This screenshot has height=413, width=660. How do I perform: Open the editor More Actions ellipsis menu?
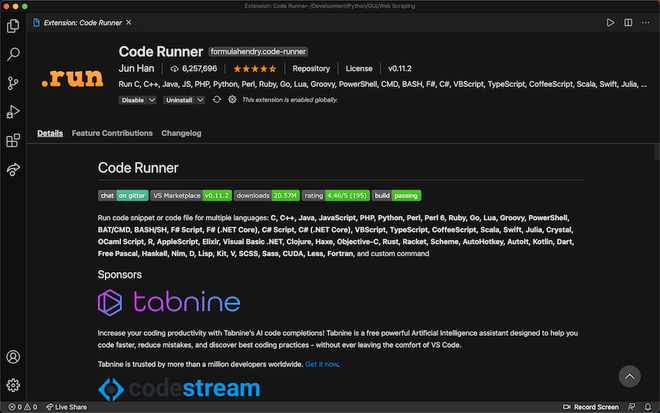point(645,23)
